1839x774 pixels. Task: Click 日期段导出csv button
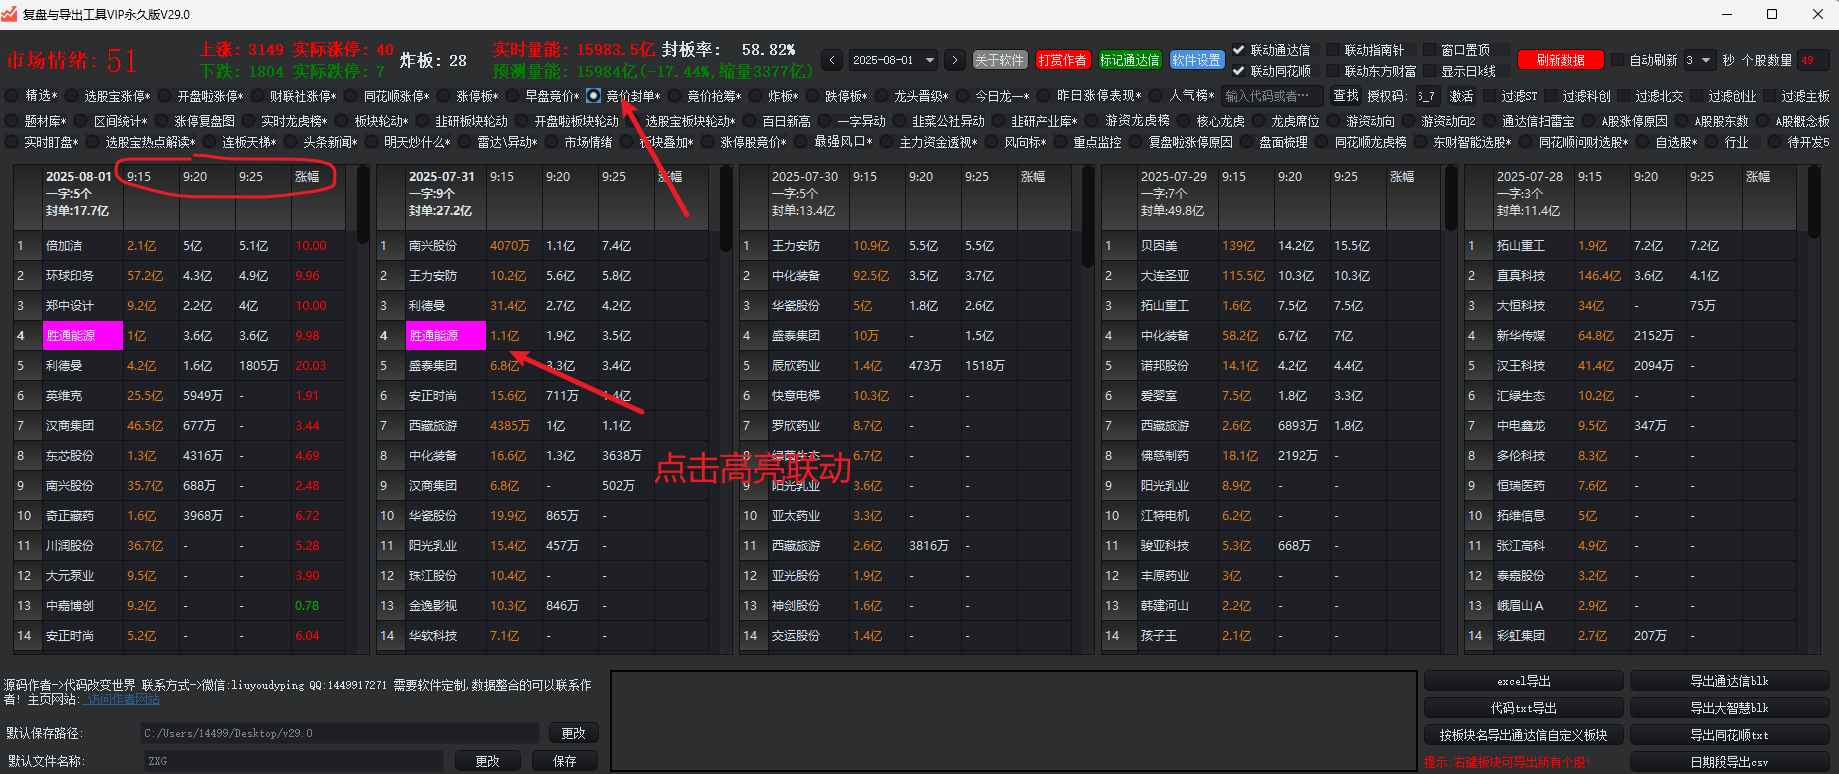click(1729, 762)
